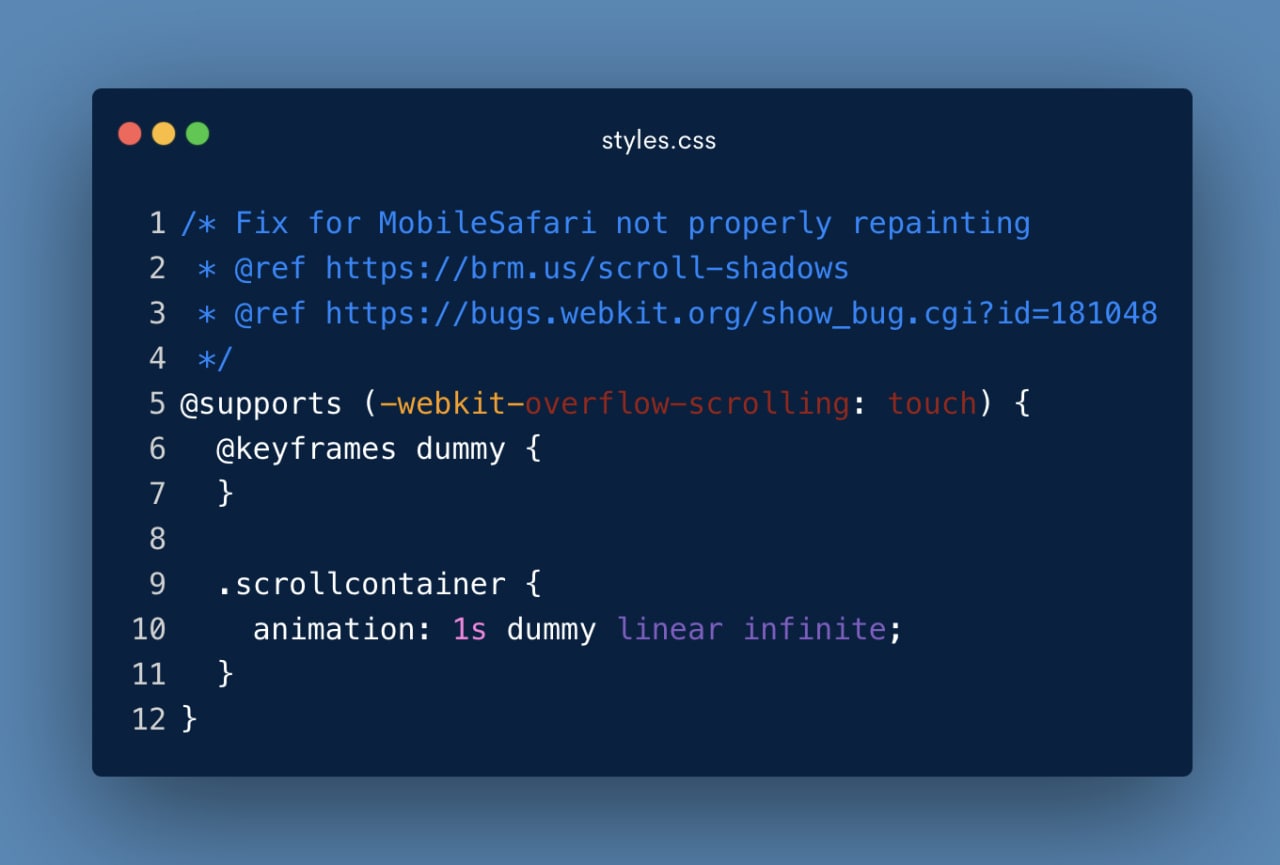Click the animation property name

coord(334,629)
